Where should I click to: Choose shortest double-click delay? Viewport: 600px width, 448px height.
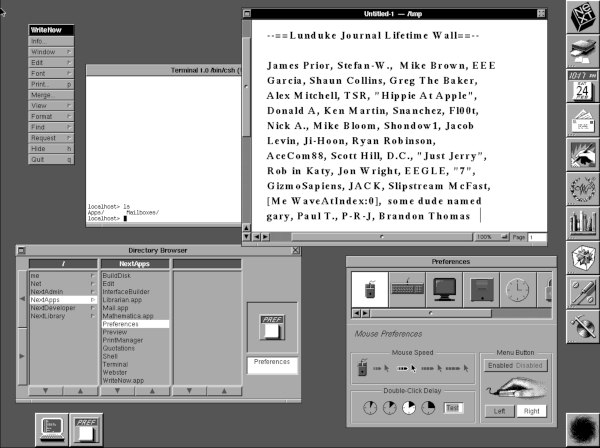370,408
